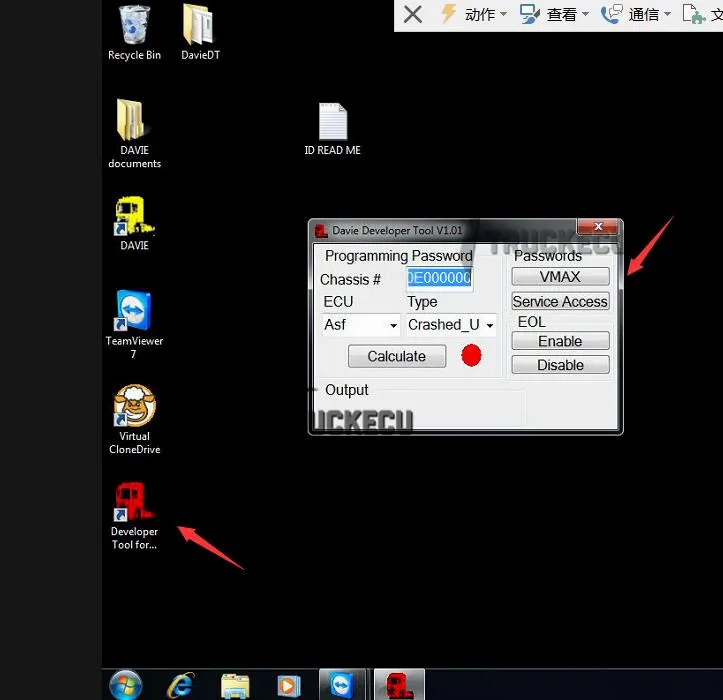The image size is (723, 700).
Task: Click the X close icon in the remote toolbar
Action: 413,14
